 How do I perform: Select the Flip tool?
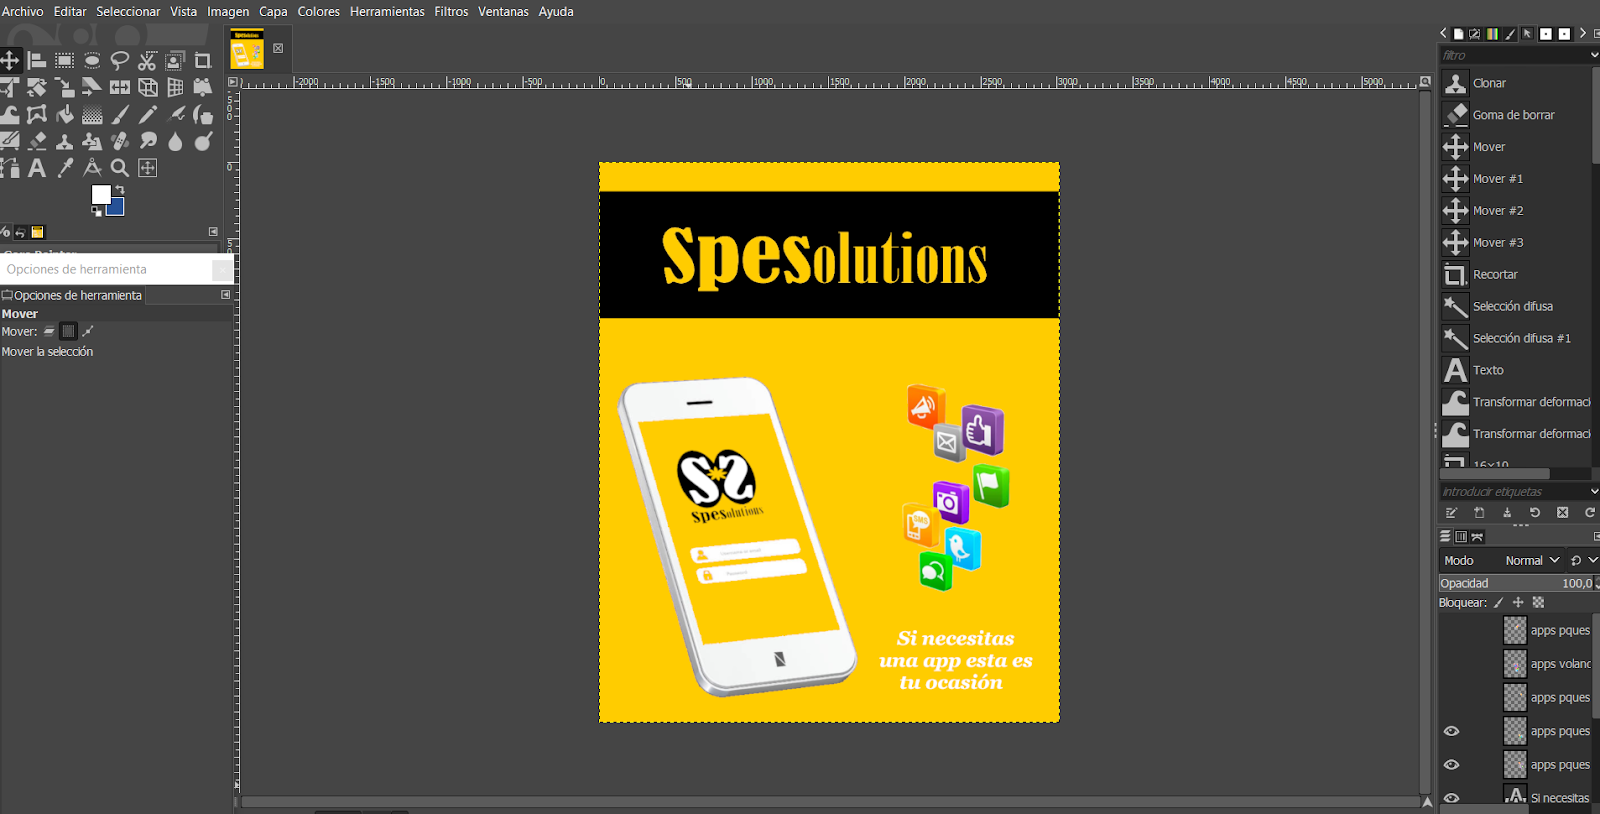click(120, 87)
